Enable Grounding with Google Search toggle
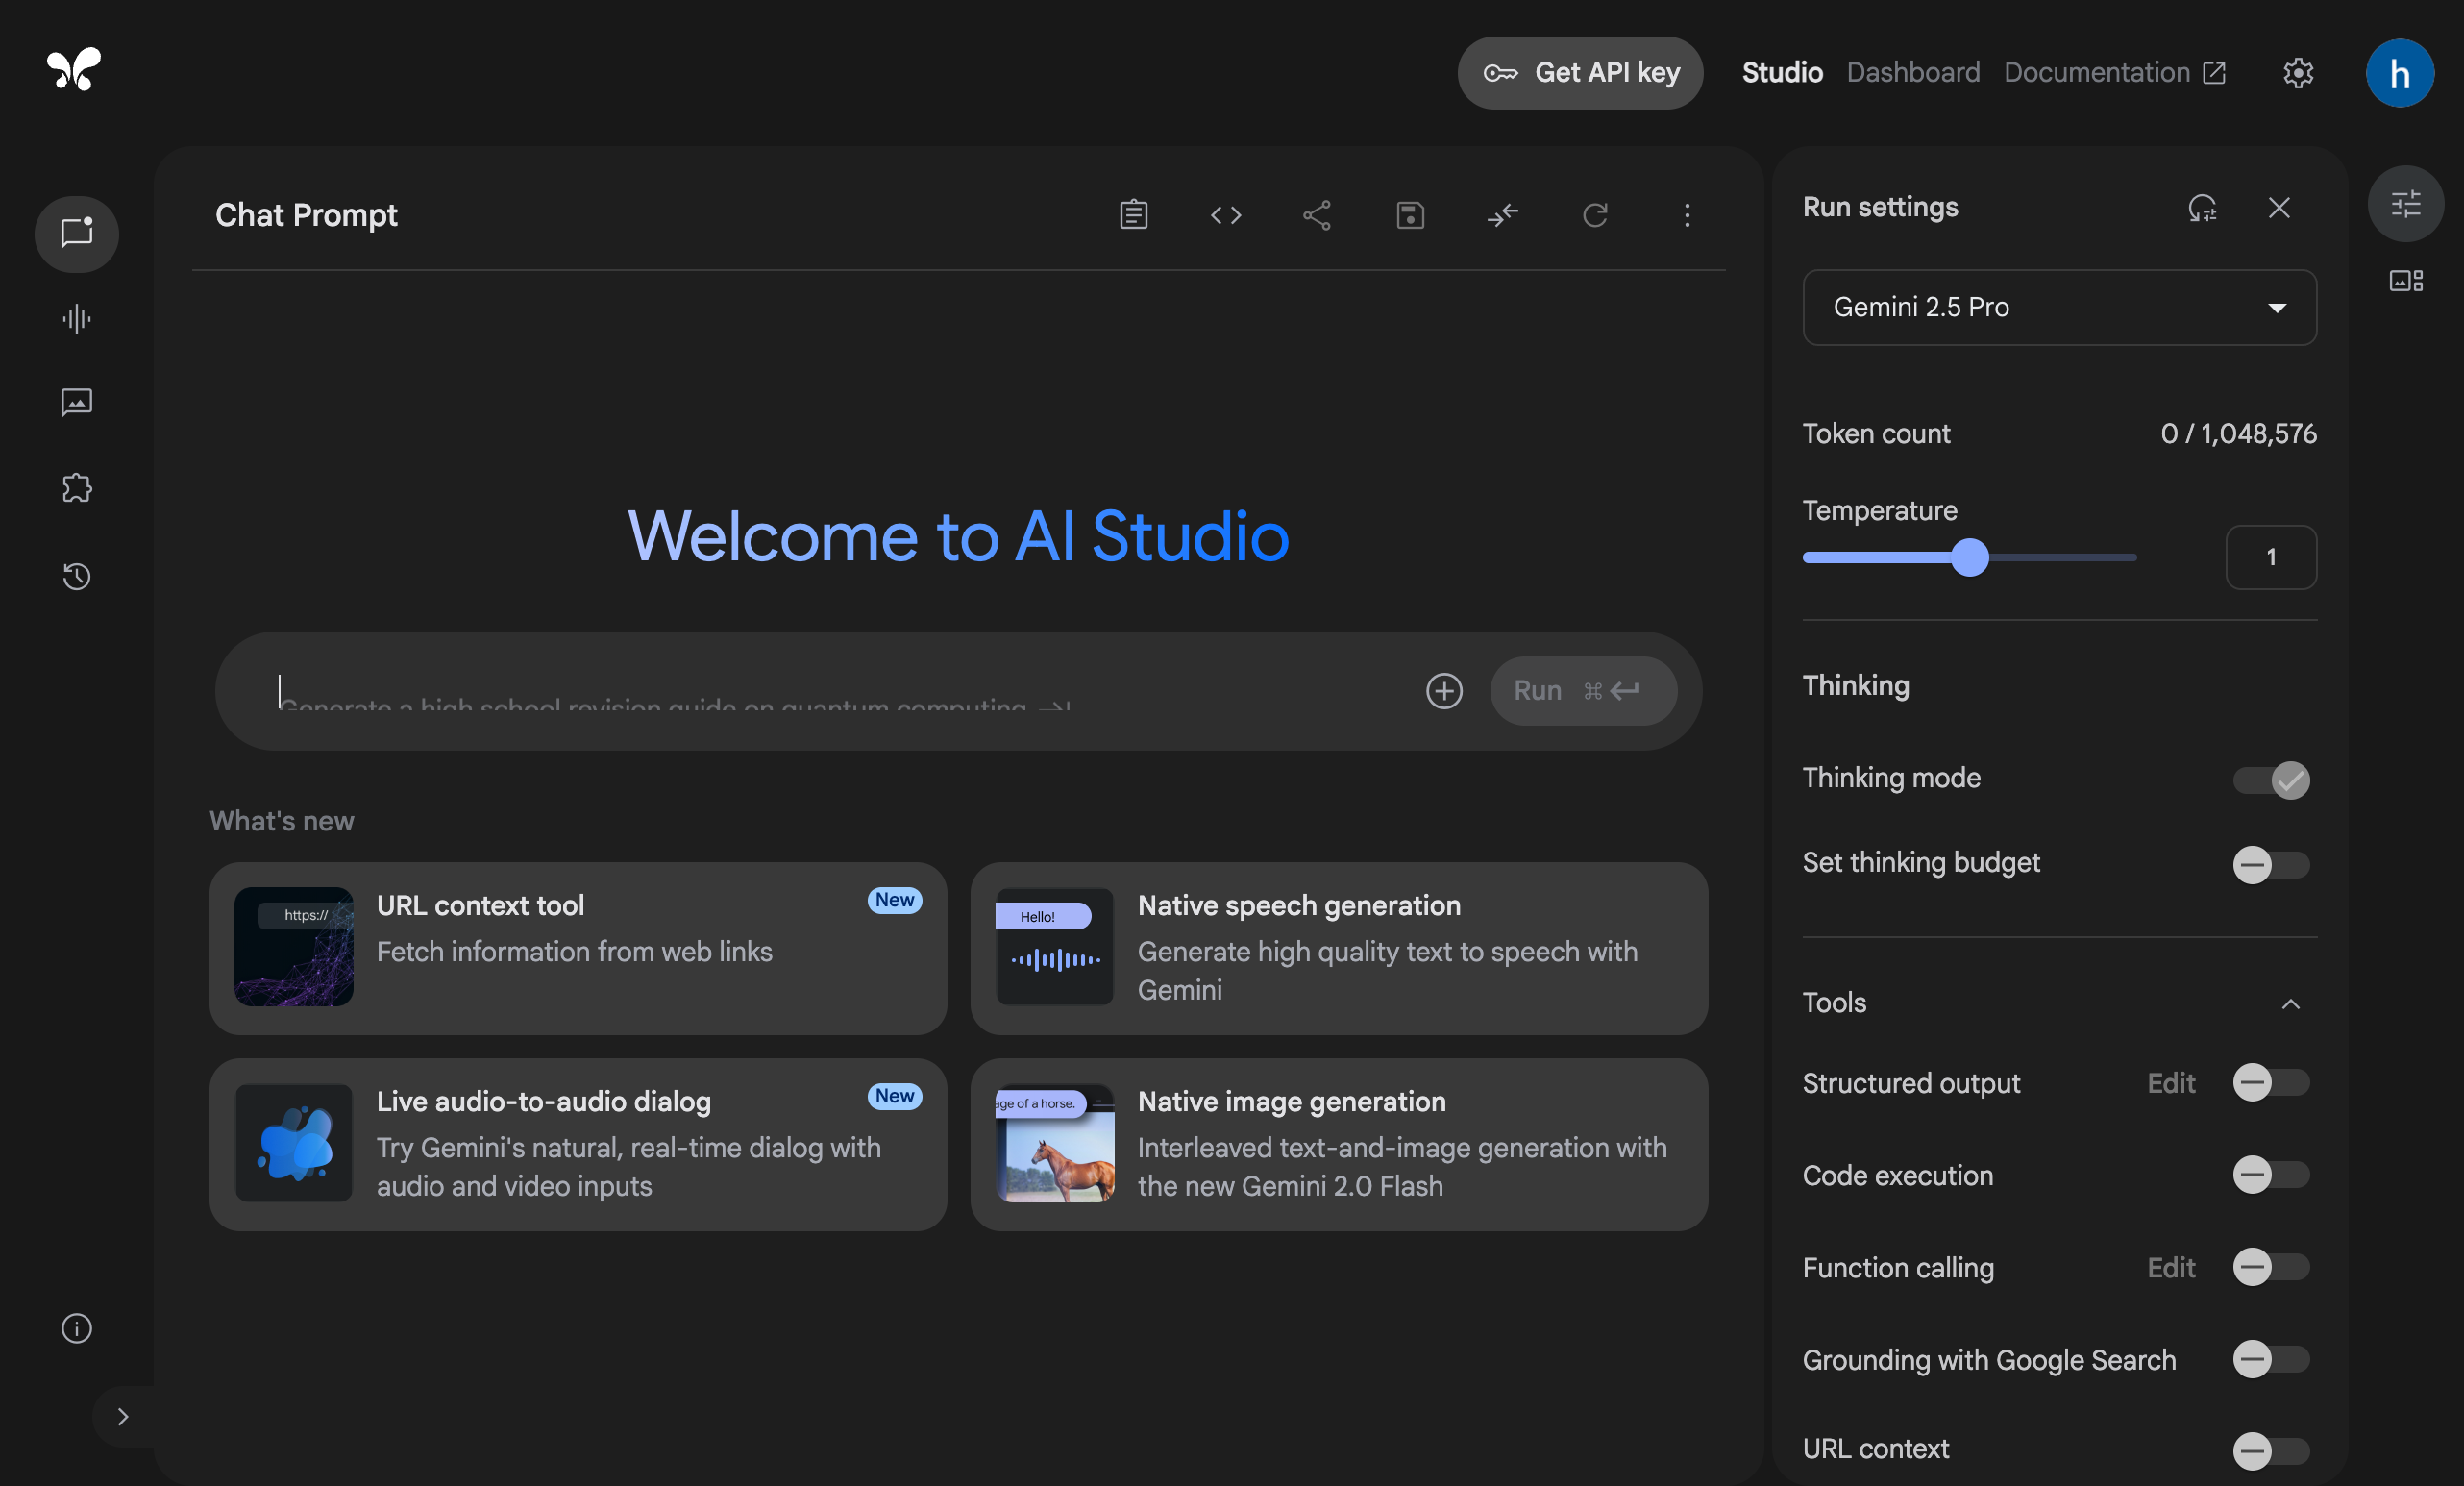Screen dimensions: 2464x1486 pyautogui.click(x=2271, y=1359)
